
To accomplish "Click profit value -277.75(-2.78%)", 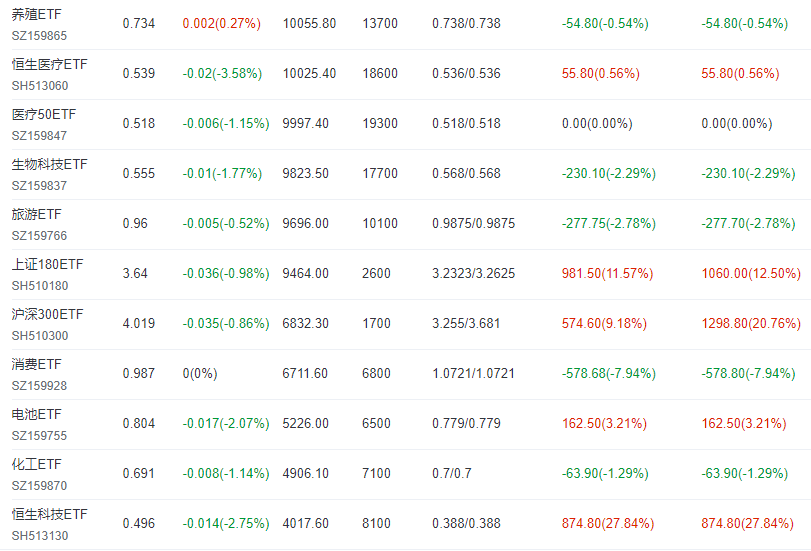I will (609, 224).
